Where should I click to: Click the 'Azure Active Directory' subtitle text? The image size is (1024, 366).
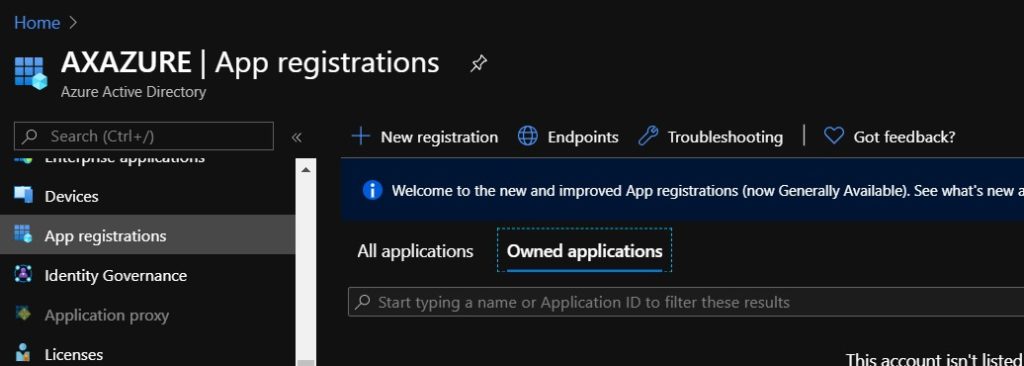[133, 92]
